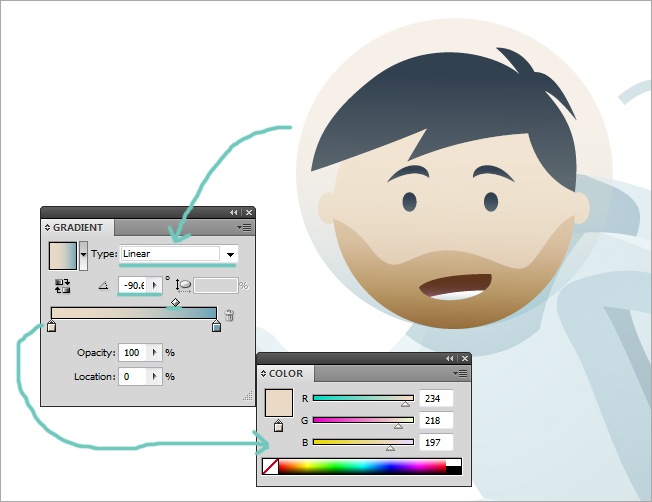Select the right blue gradient stop
The image size is (652, 502).
point(216,326)
